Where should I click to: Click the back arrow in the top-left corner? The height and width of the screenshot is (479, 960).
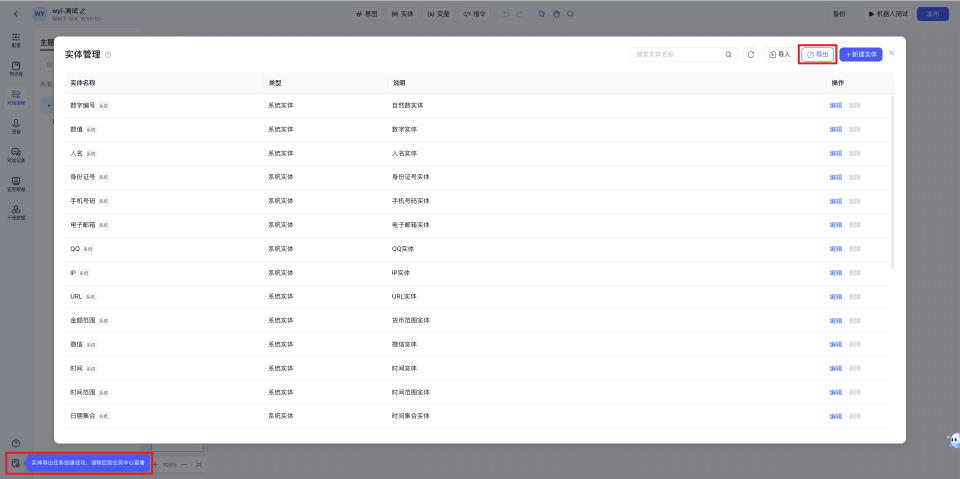[15, 14]
